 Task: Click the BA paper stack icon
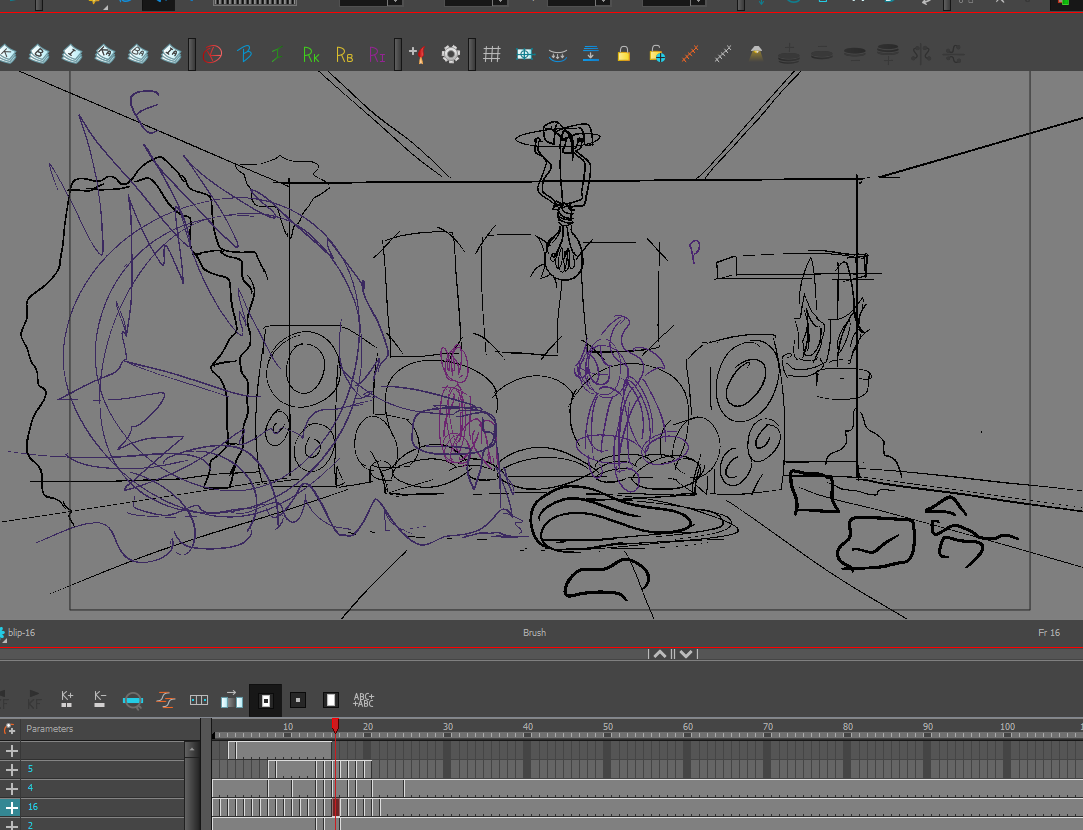click(x=138, y=54)
